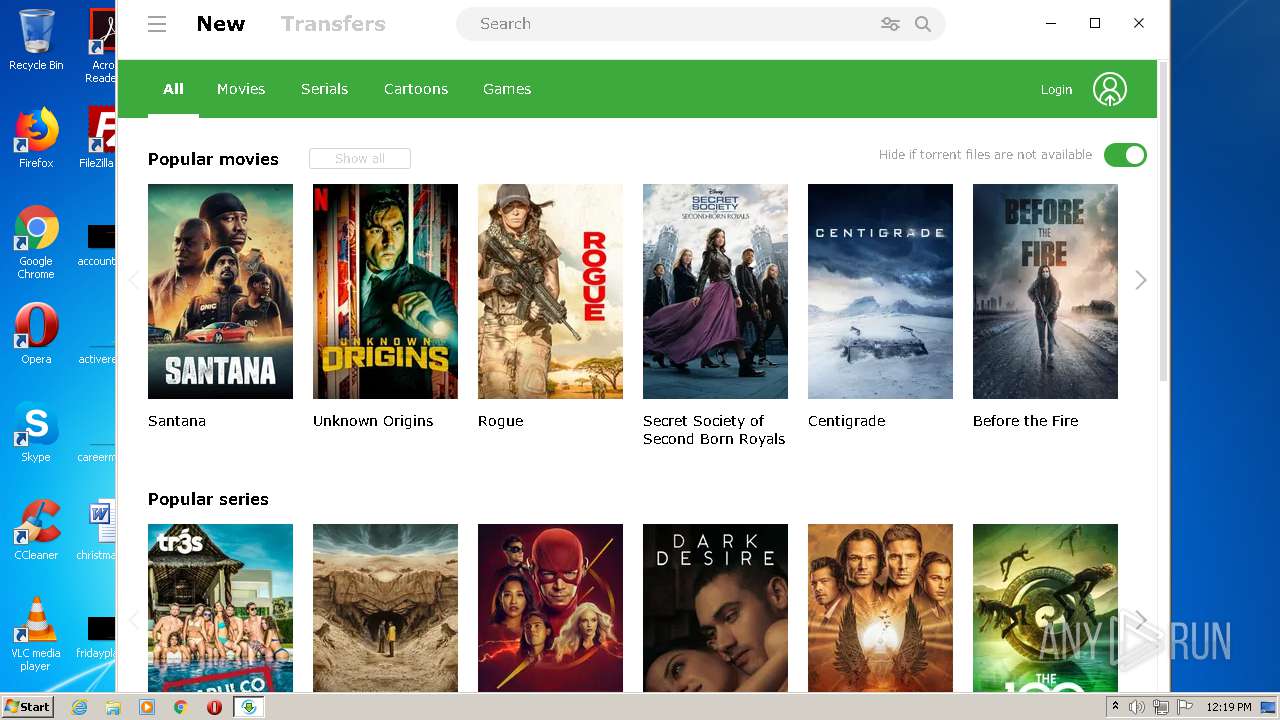This screenshot has width=1280, height=720.
Task: Click Internet Explorer taskbar icon
Action: pos(79,707)
